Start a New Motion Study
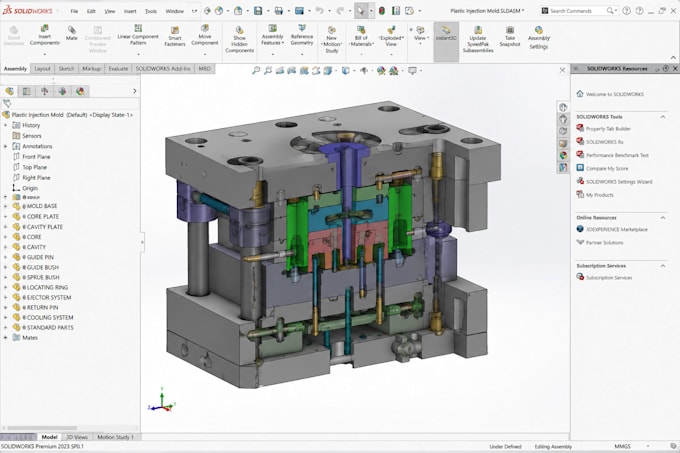Viewport: 680px width, 453px height. [x=332, y=39]
